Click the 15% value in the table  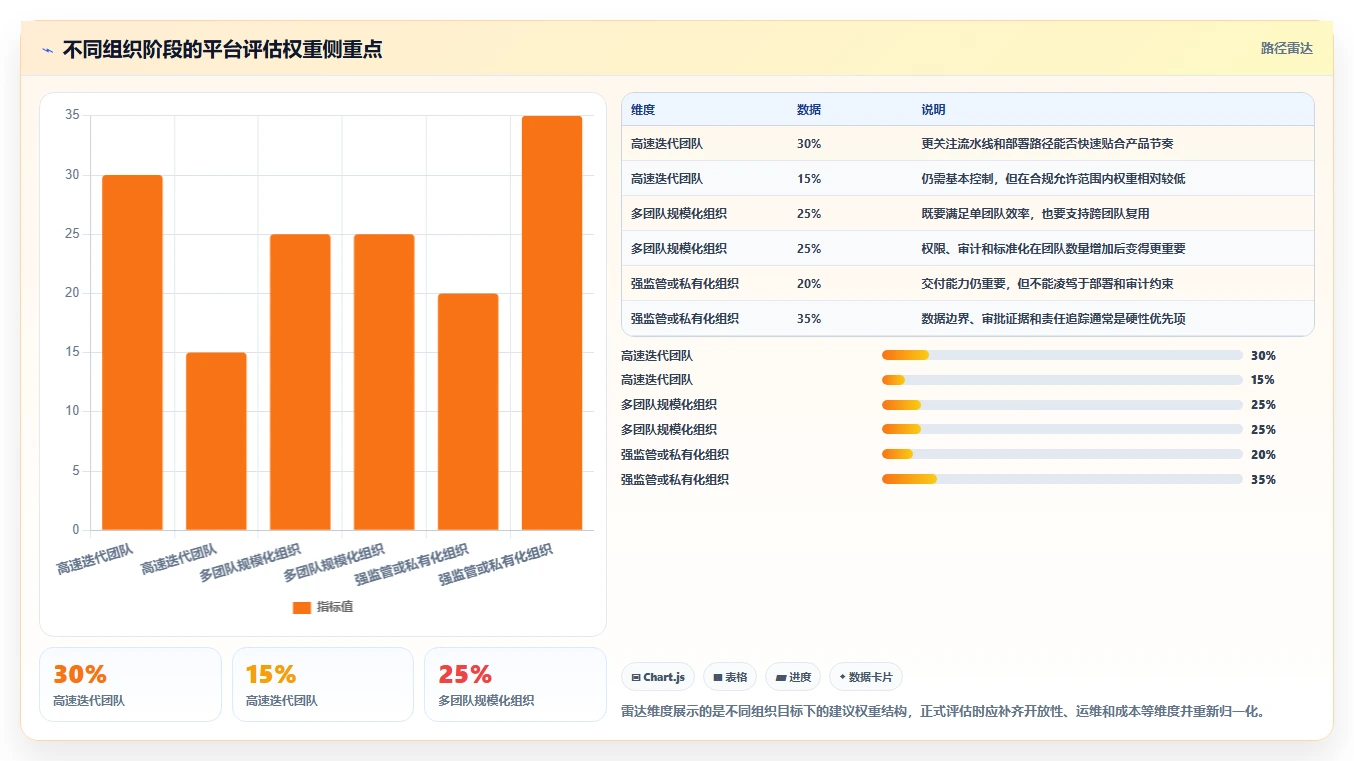809,179
